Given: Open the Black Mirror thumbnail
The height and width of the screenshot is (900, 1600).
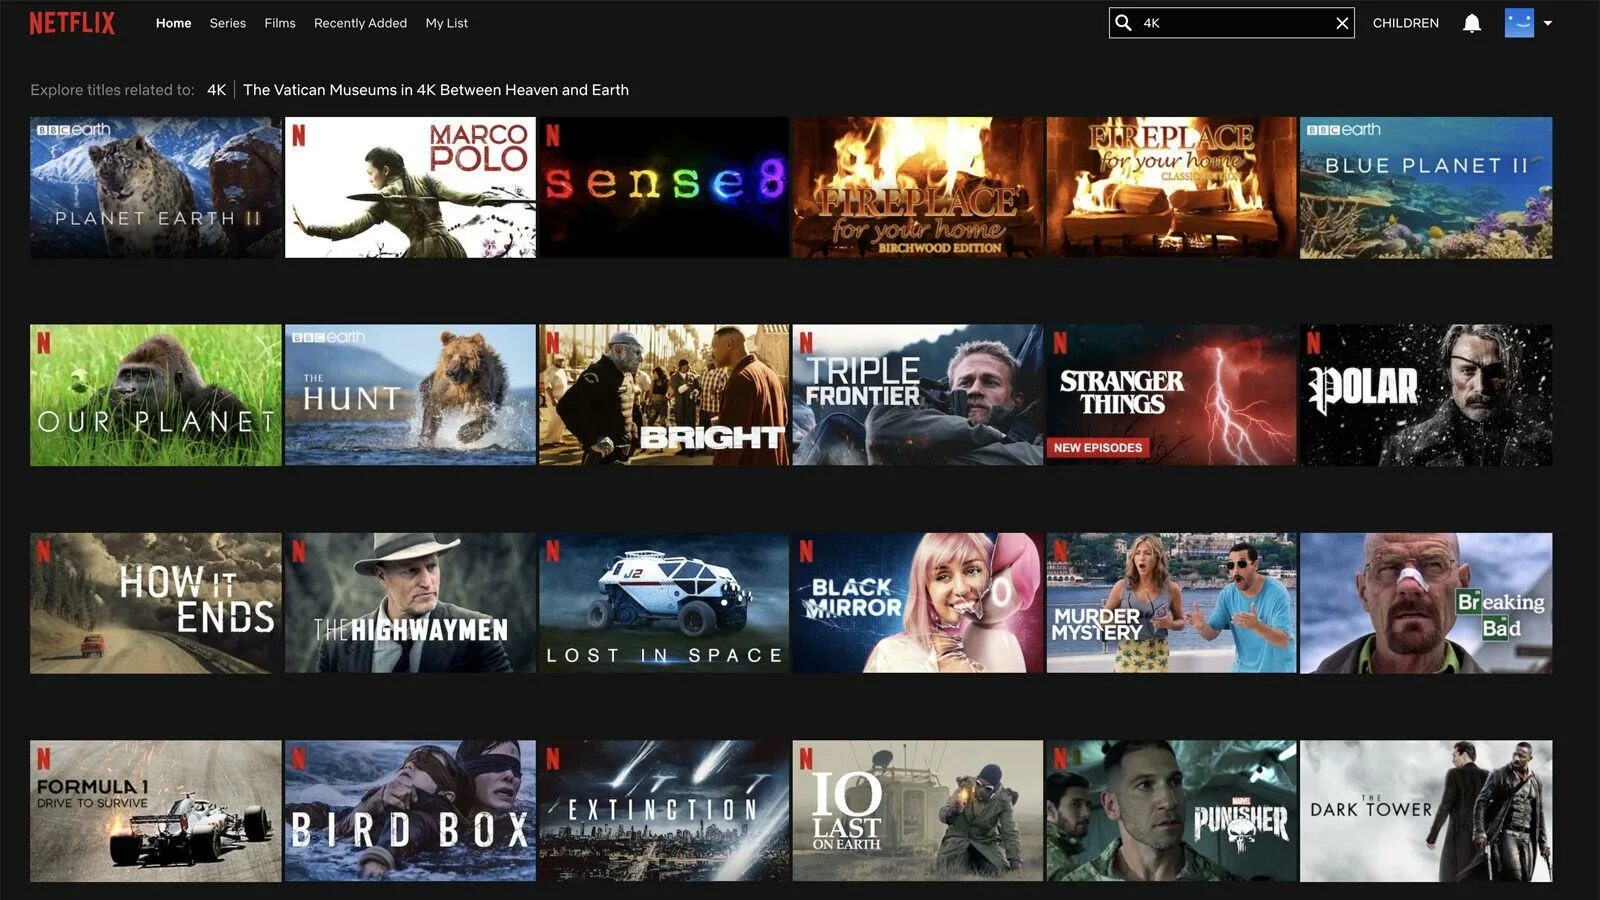Looking at the screenshot, I should [918, 603].
